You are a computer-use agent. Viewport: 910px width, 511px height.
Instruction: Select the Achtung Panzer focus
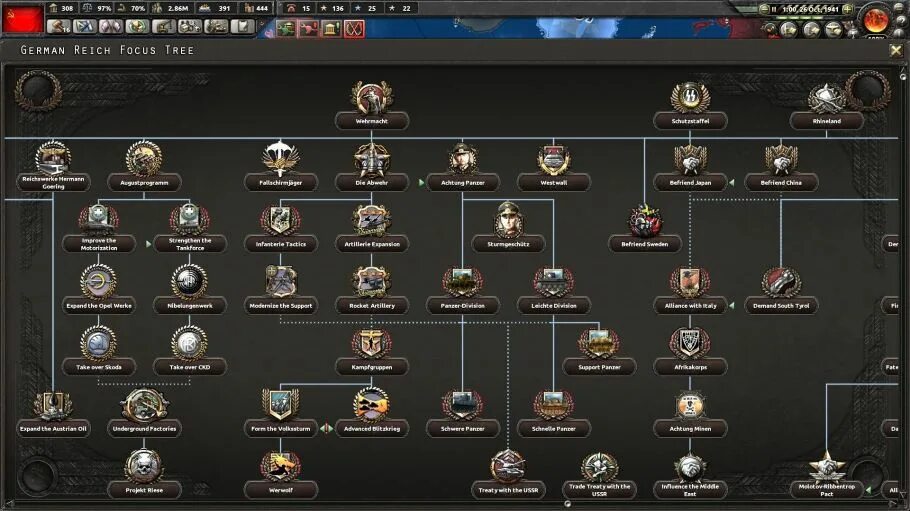463,167
